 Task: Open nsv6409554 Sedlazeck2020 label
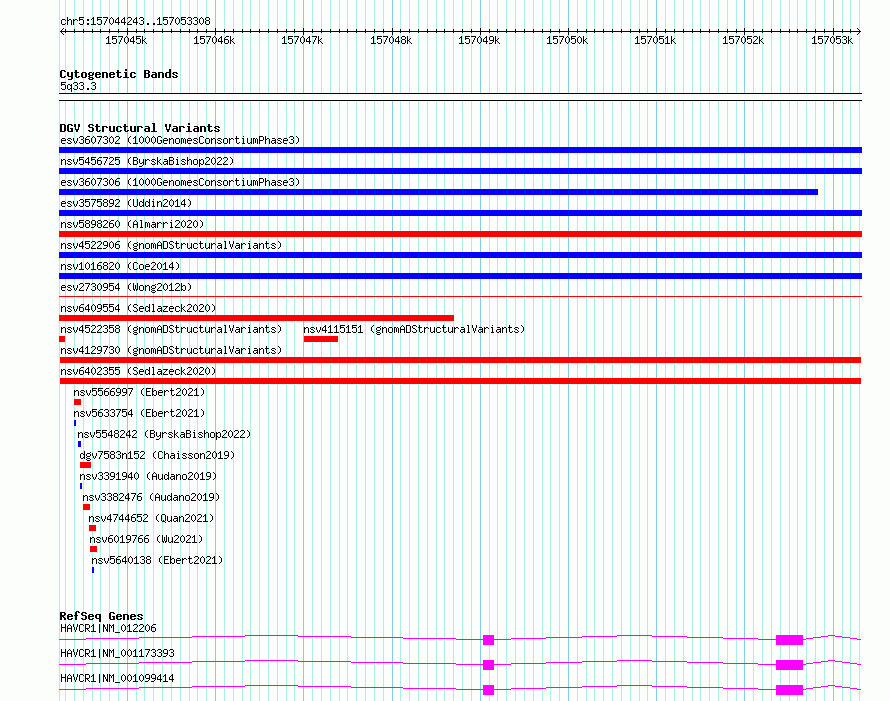click(x=138, y=308)
